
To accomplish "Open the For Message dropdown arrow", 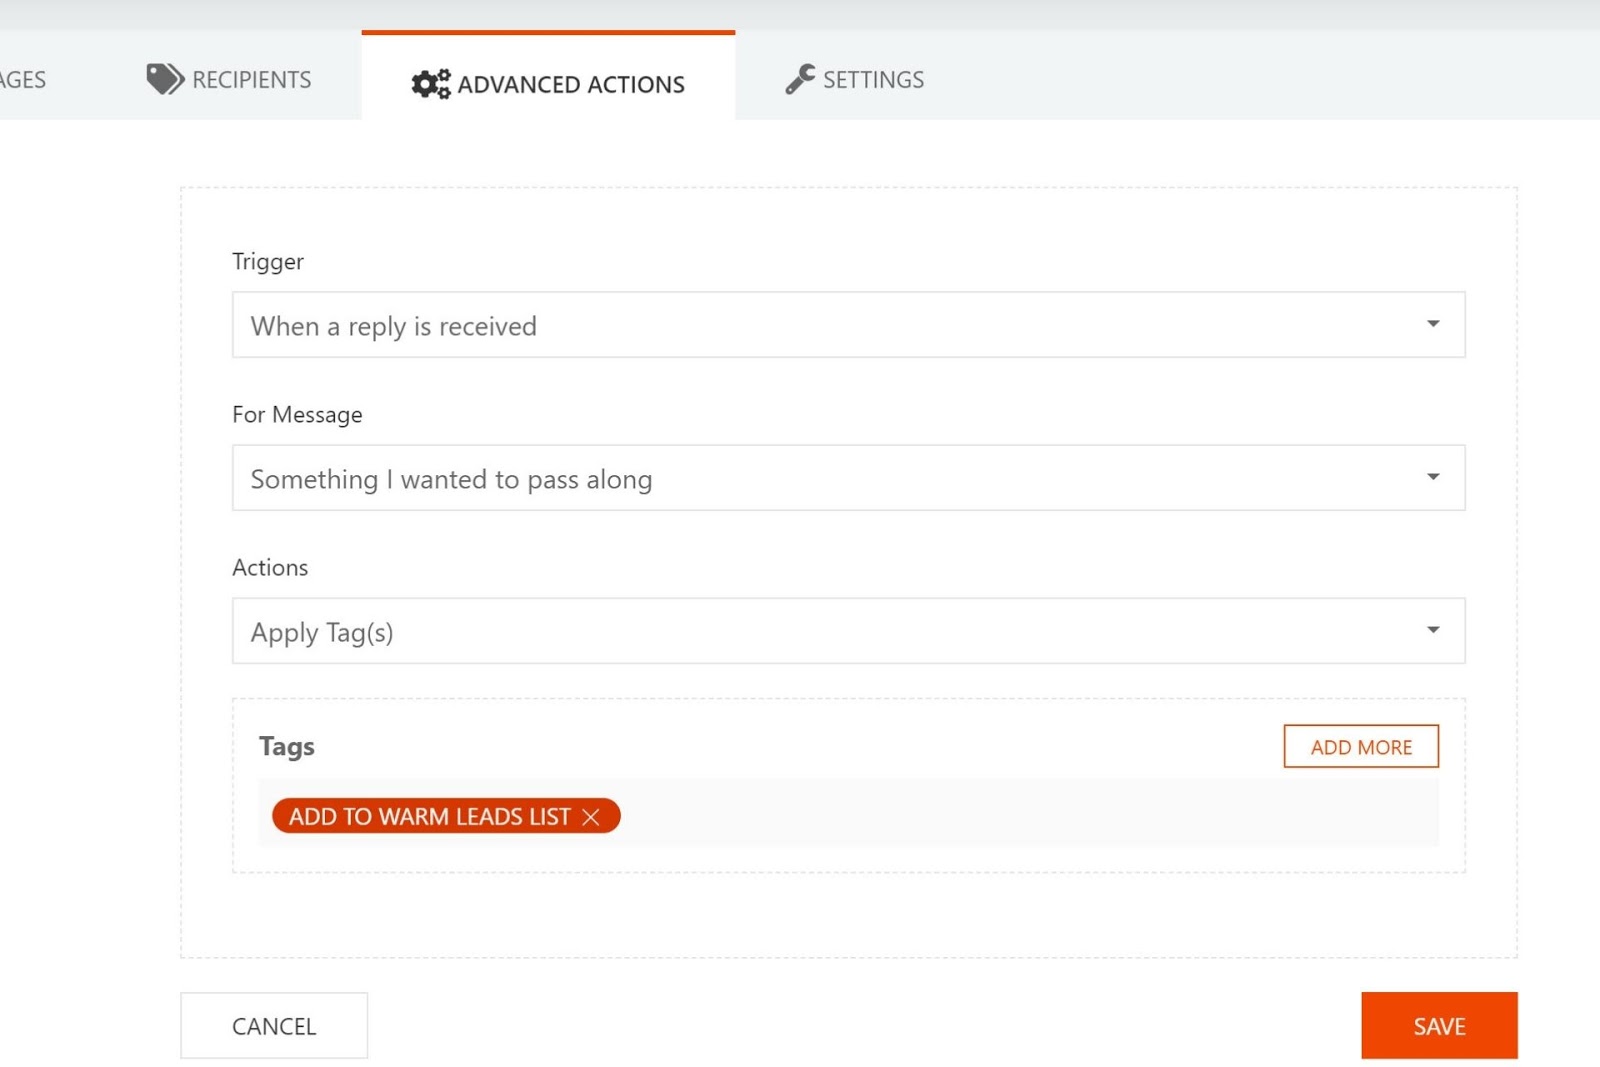I will point(1432,477).
